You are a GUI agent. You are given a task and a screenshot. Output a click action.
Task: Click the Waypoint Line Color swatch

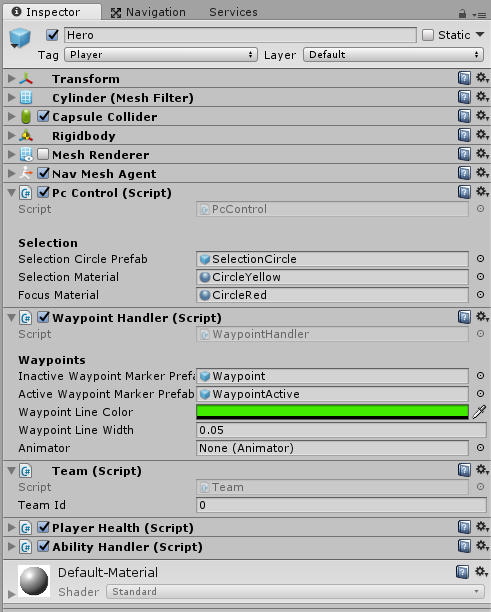click(x=332, y=412)
